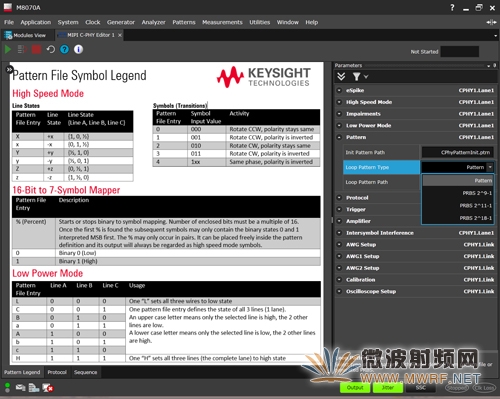Image resolution: width=500 pixels, height=399 pixels.
Task: Close the MIPI C-PHY Editor 1 tab
Action: point(120,35)
